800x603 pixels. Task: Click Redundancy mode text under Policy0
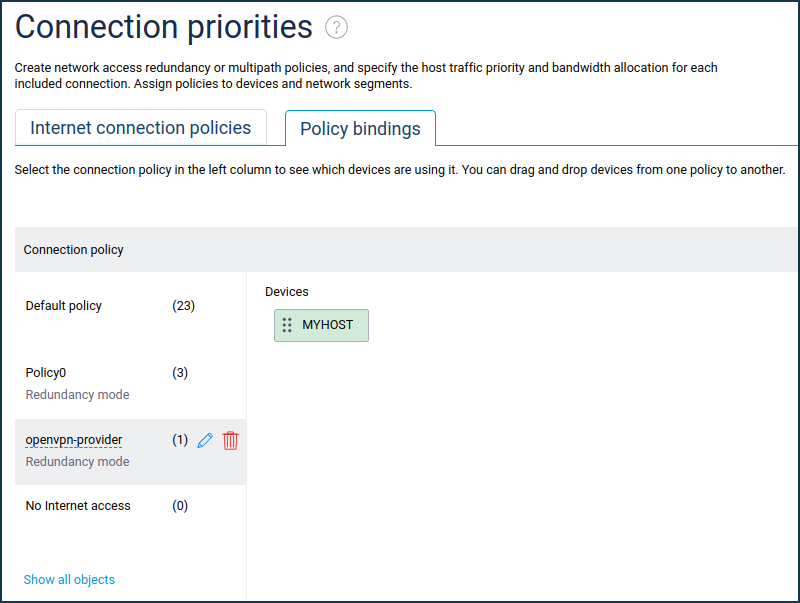pyautogui.click(x=77, y=395)
